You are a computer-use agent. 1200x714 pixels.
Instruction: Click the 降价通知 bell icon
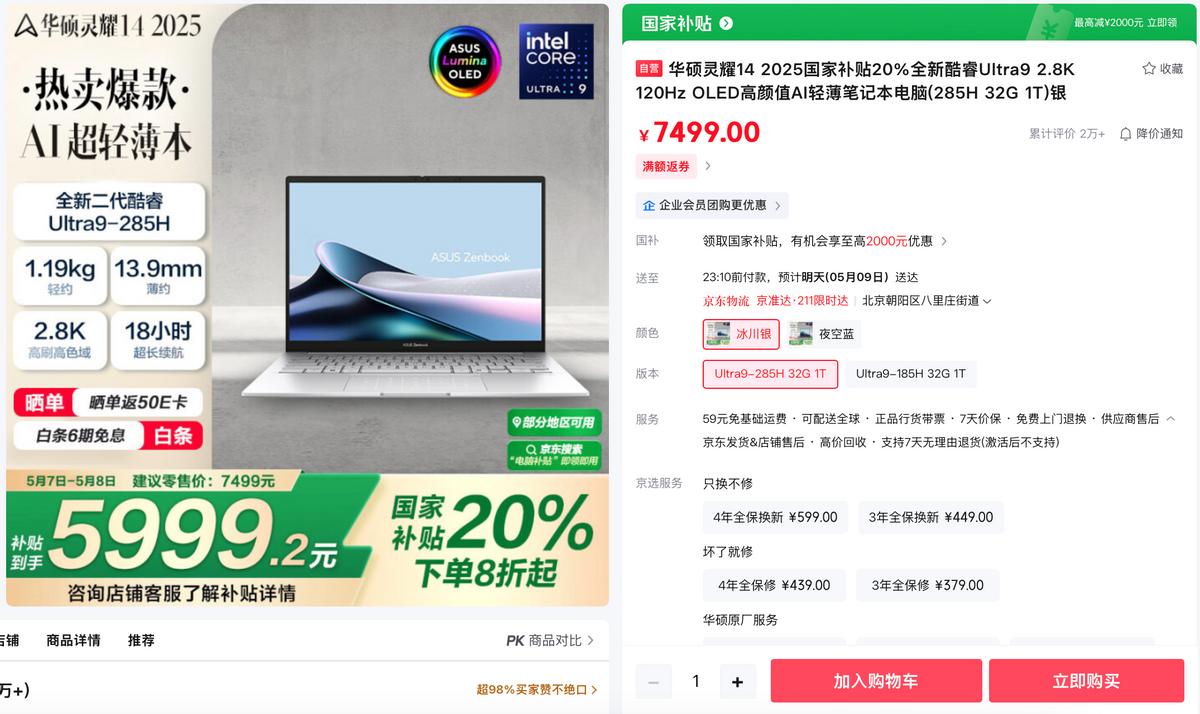pos(1126,134)
